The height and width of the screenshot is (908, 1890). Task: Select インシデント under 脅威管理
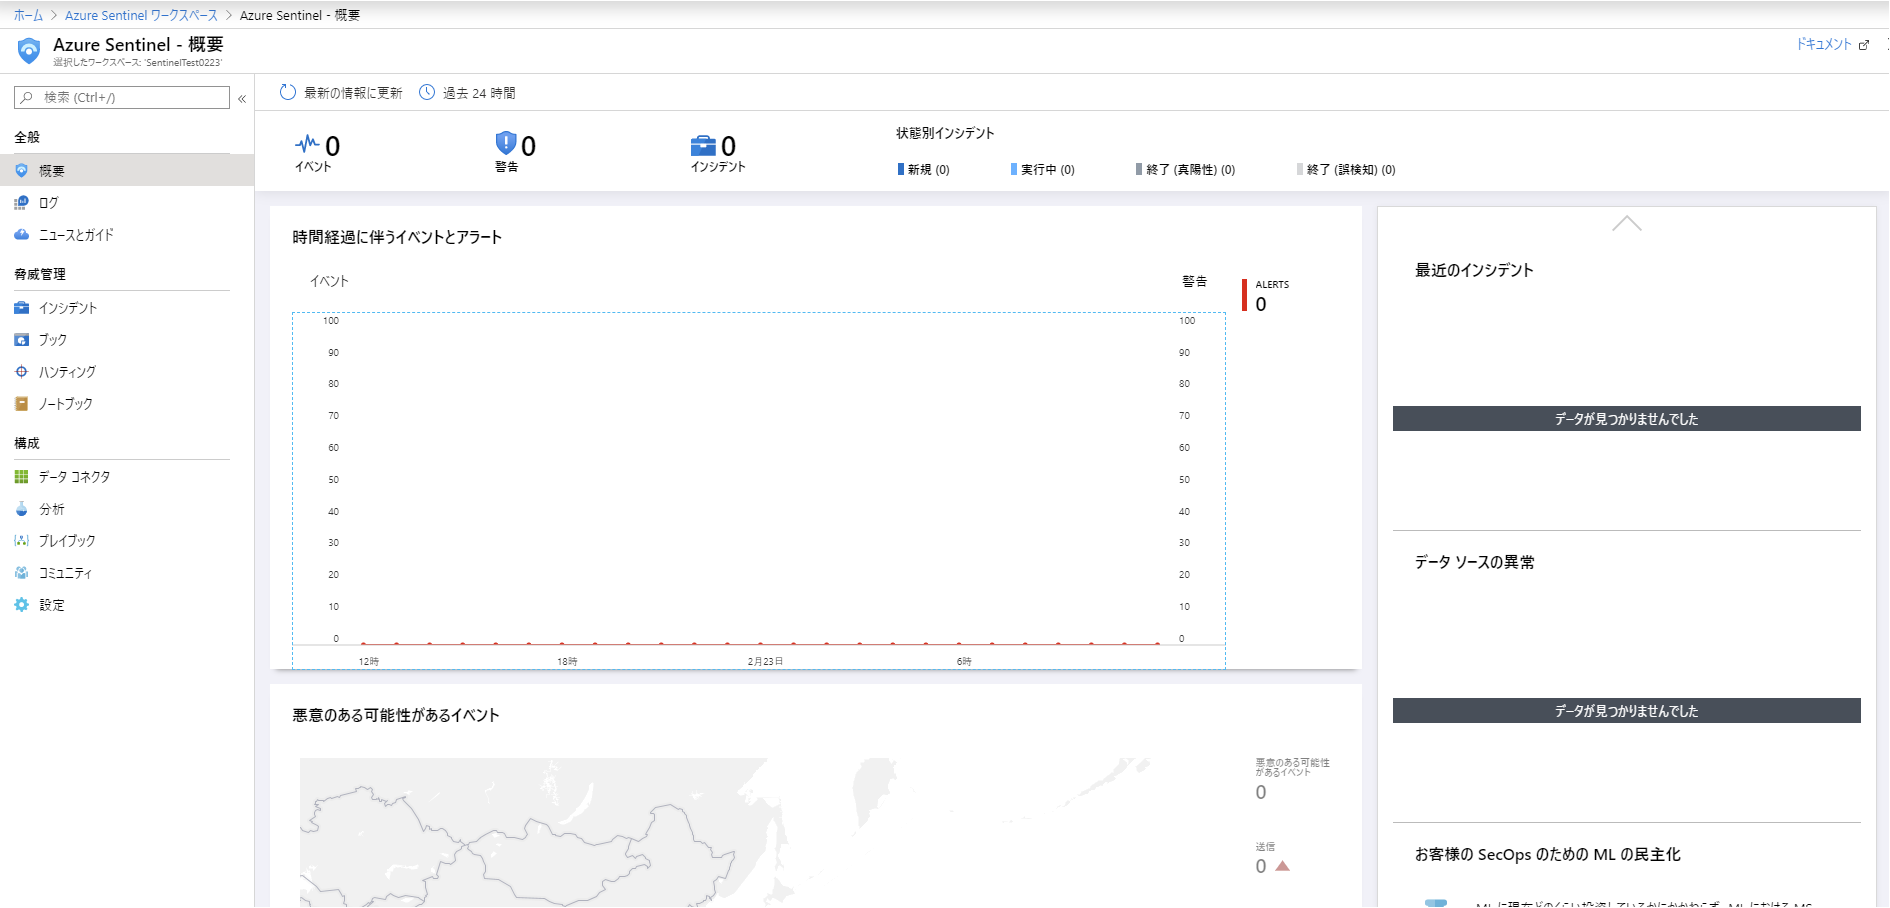pos(127,308)
